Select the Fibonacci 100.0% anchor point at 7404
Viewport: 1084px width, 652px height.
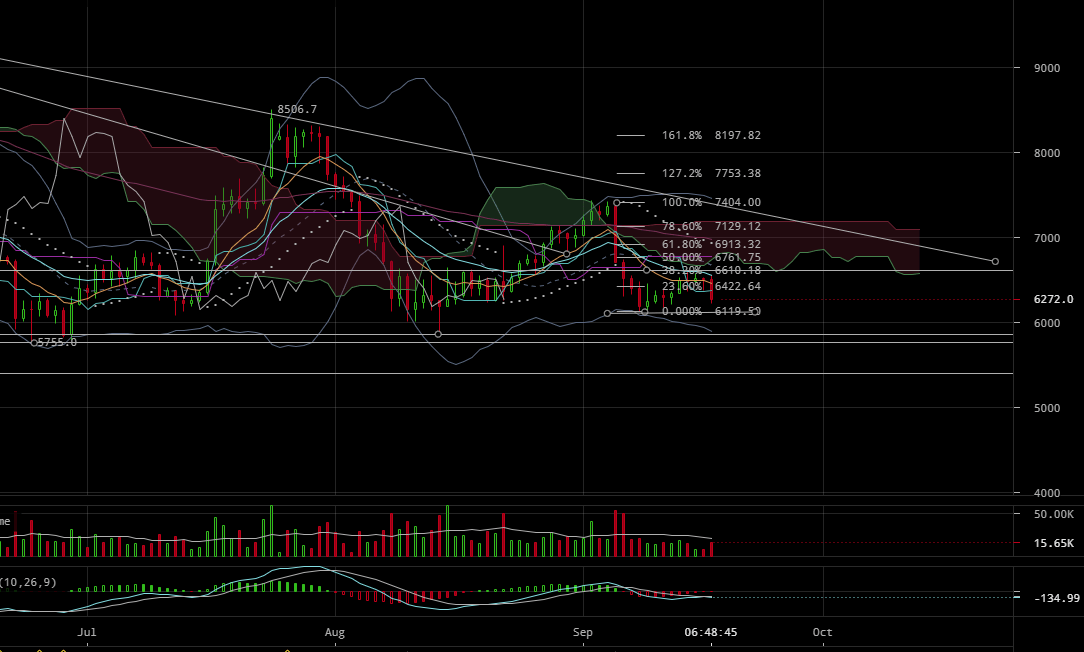pos(617,203)
